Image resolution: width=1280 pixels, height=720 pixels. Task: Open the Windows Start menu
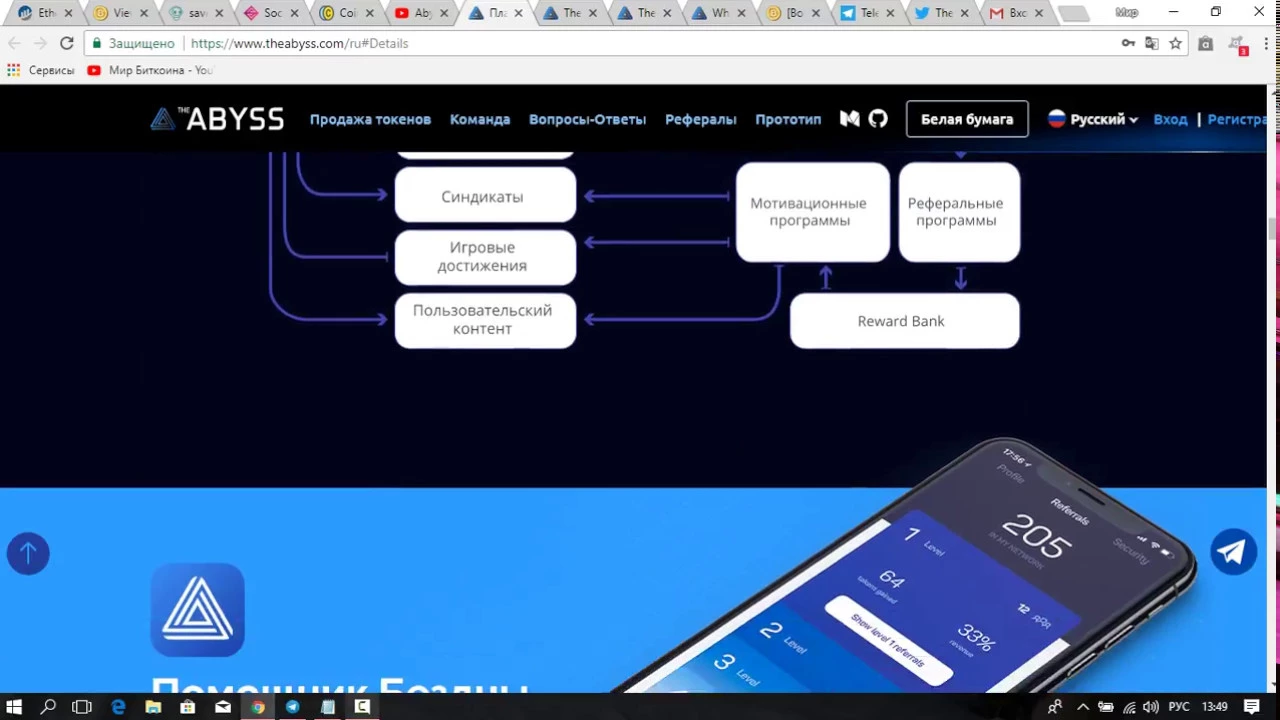(x=14, y=707)
